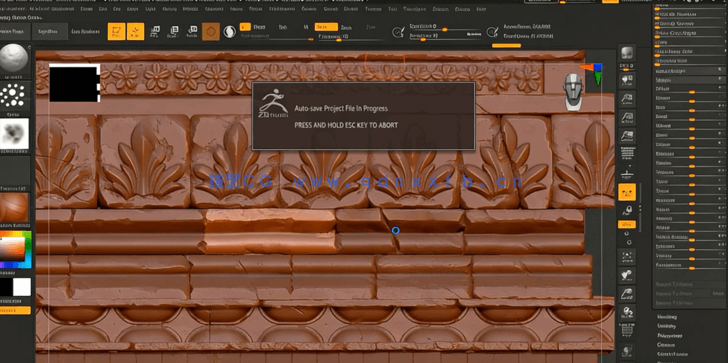Click the XYZ axis orientation gizmo
The image size is (728, 363).
592,73
